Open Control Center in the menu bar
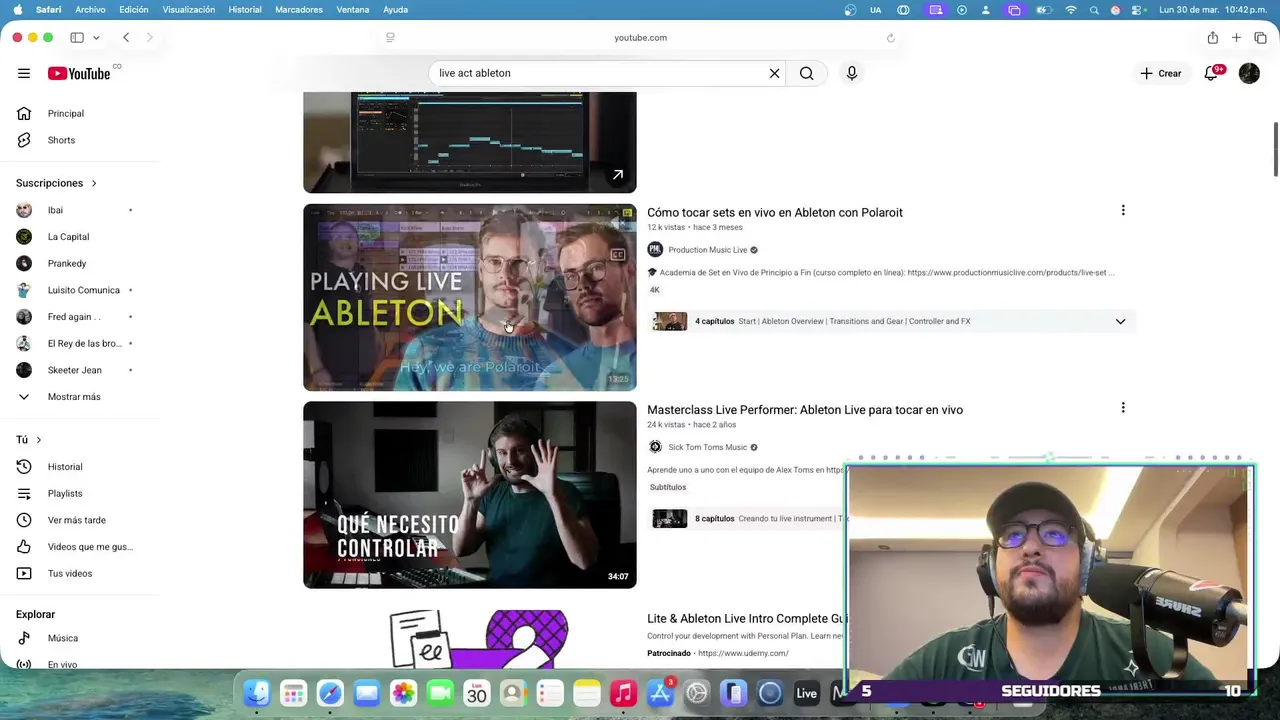The width and height of the screenshot is (1280, 720). click(x=1138, y=10)
